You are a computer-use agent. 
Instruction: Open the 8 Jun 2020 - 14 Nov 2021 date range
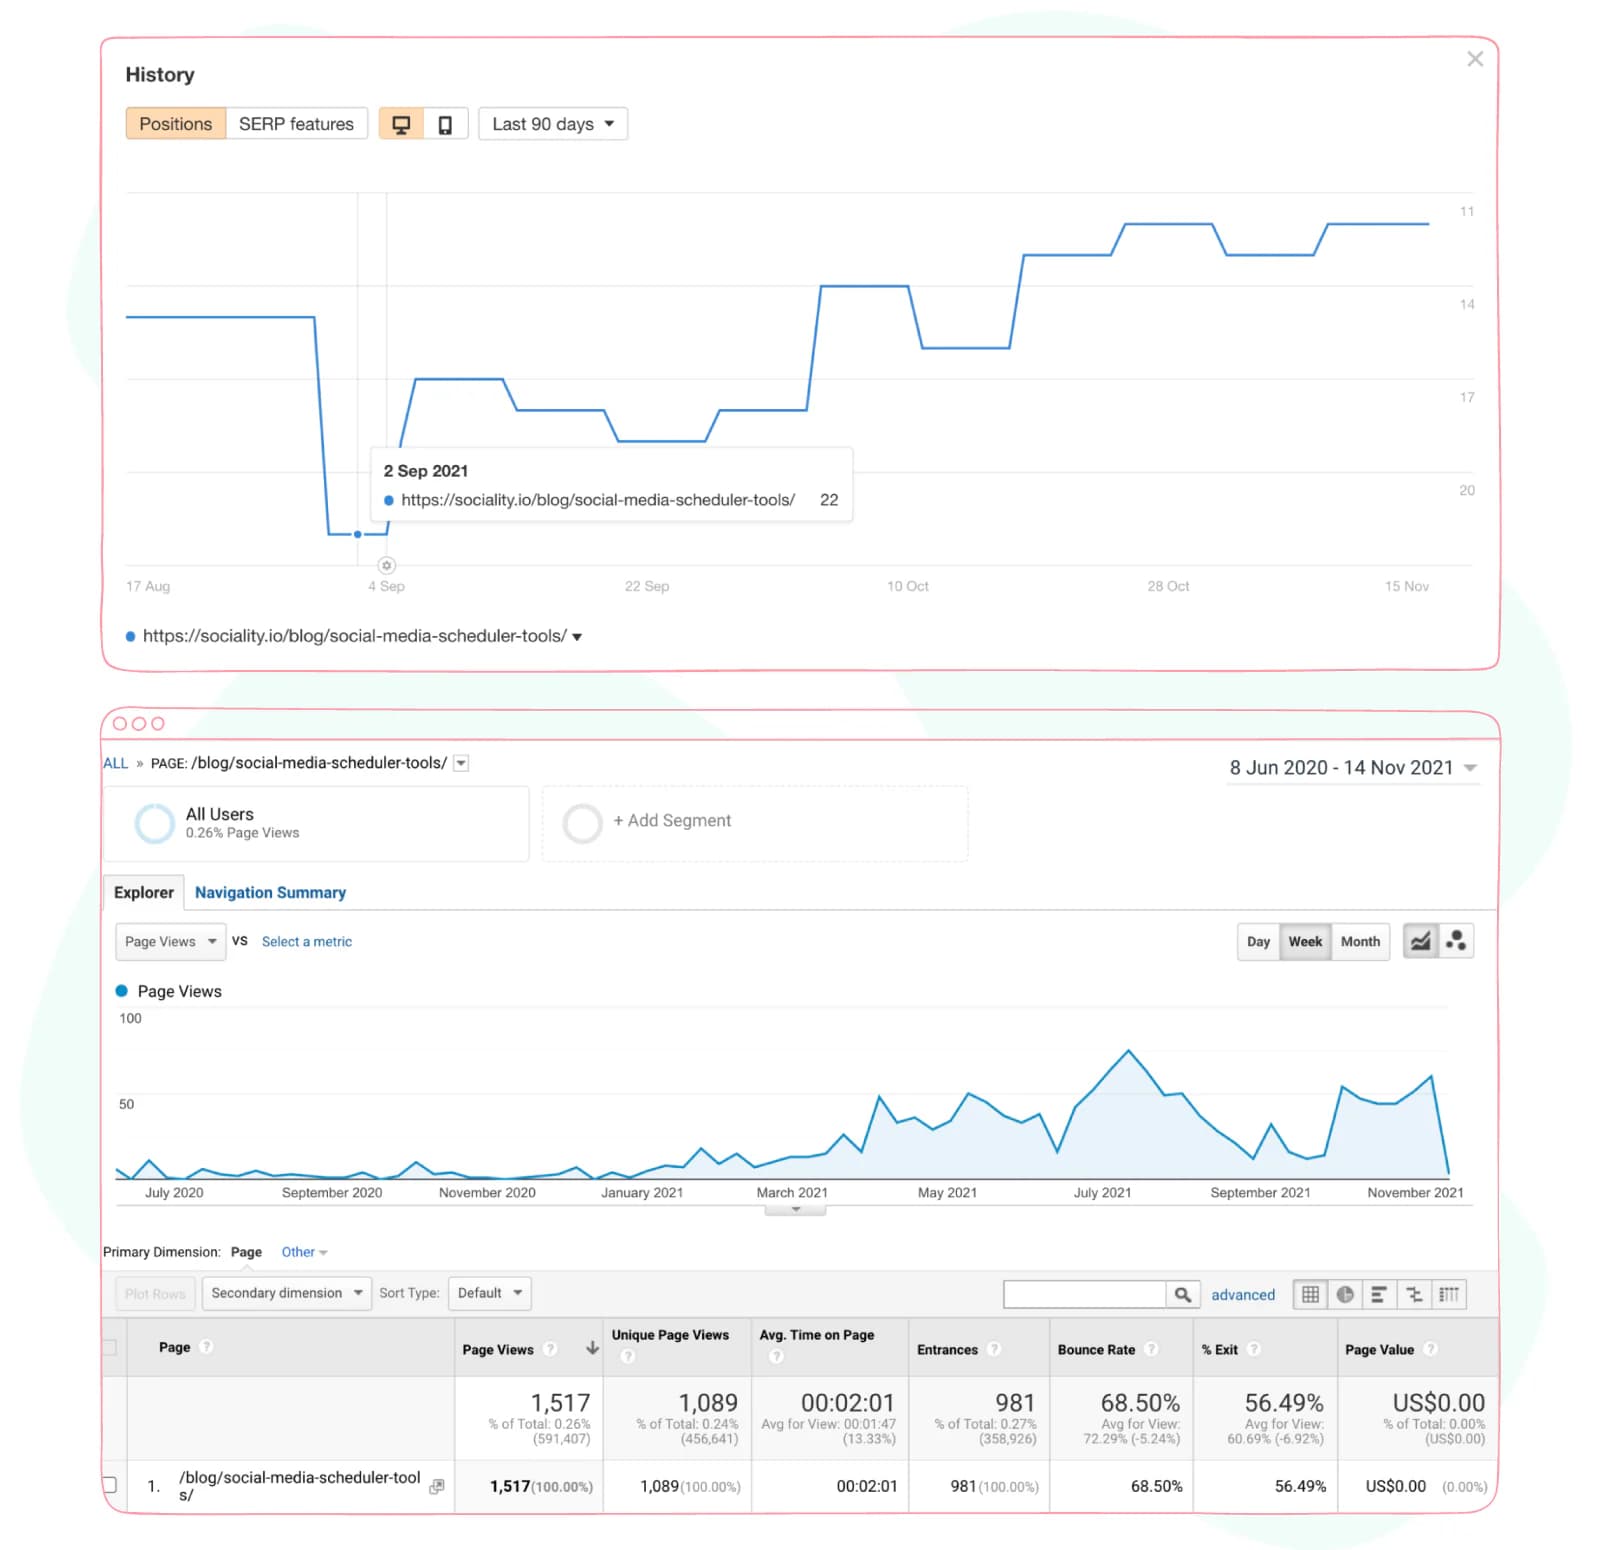(x=1353, y=768)
